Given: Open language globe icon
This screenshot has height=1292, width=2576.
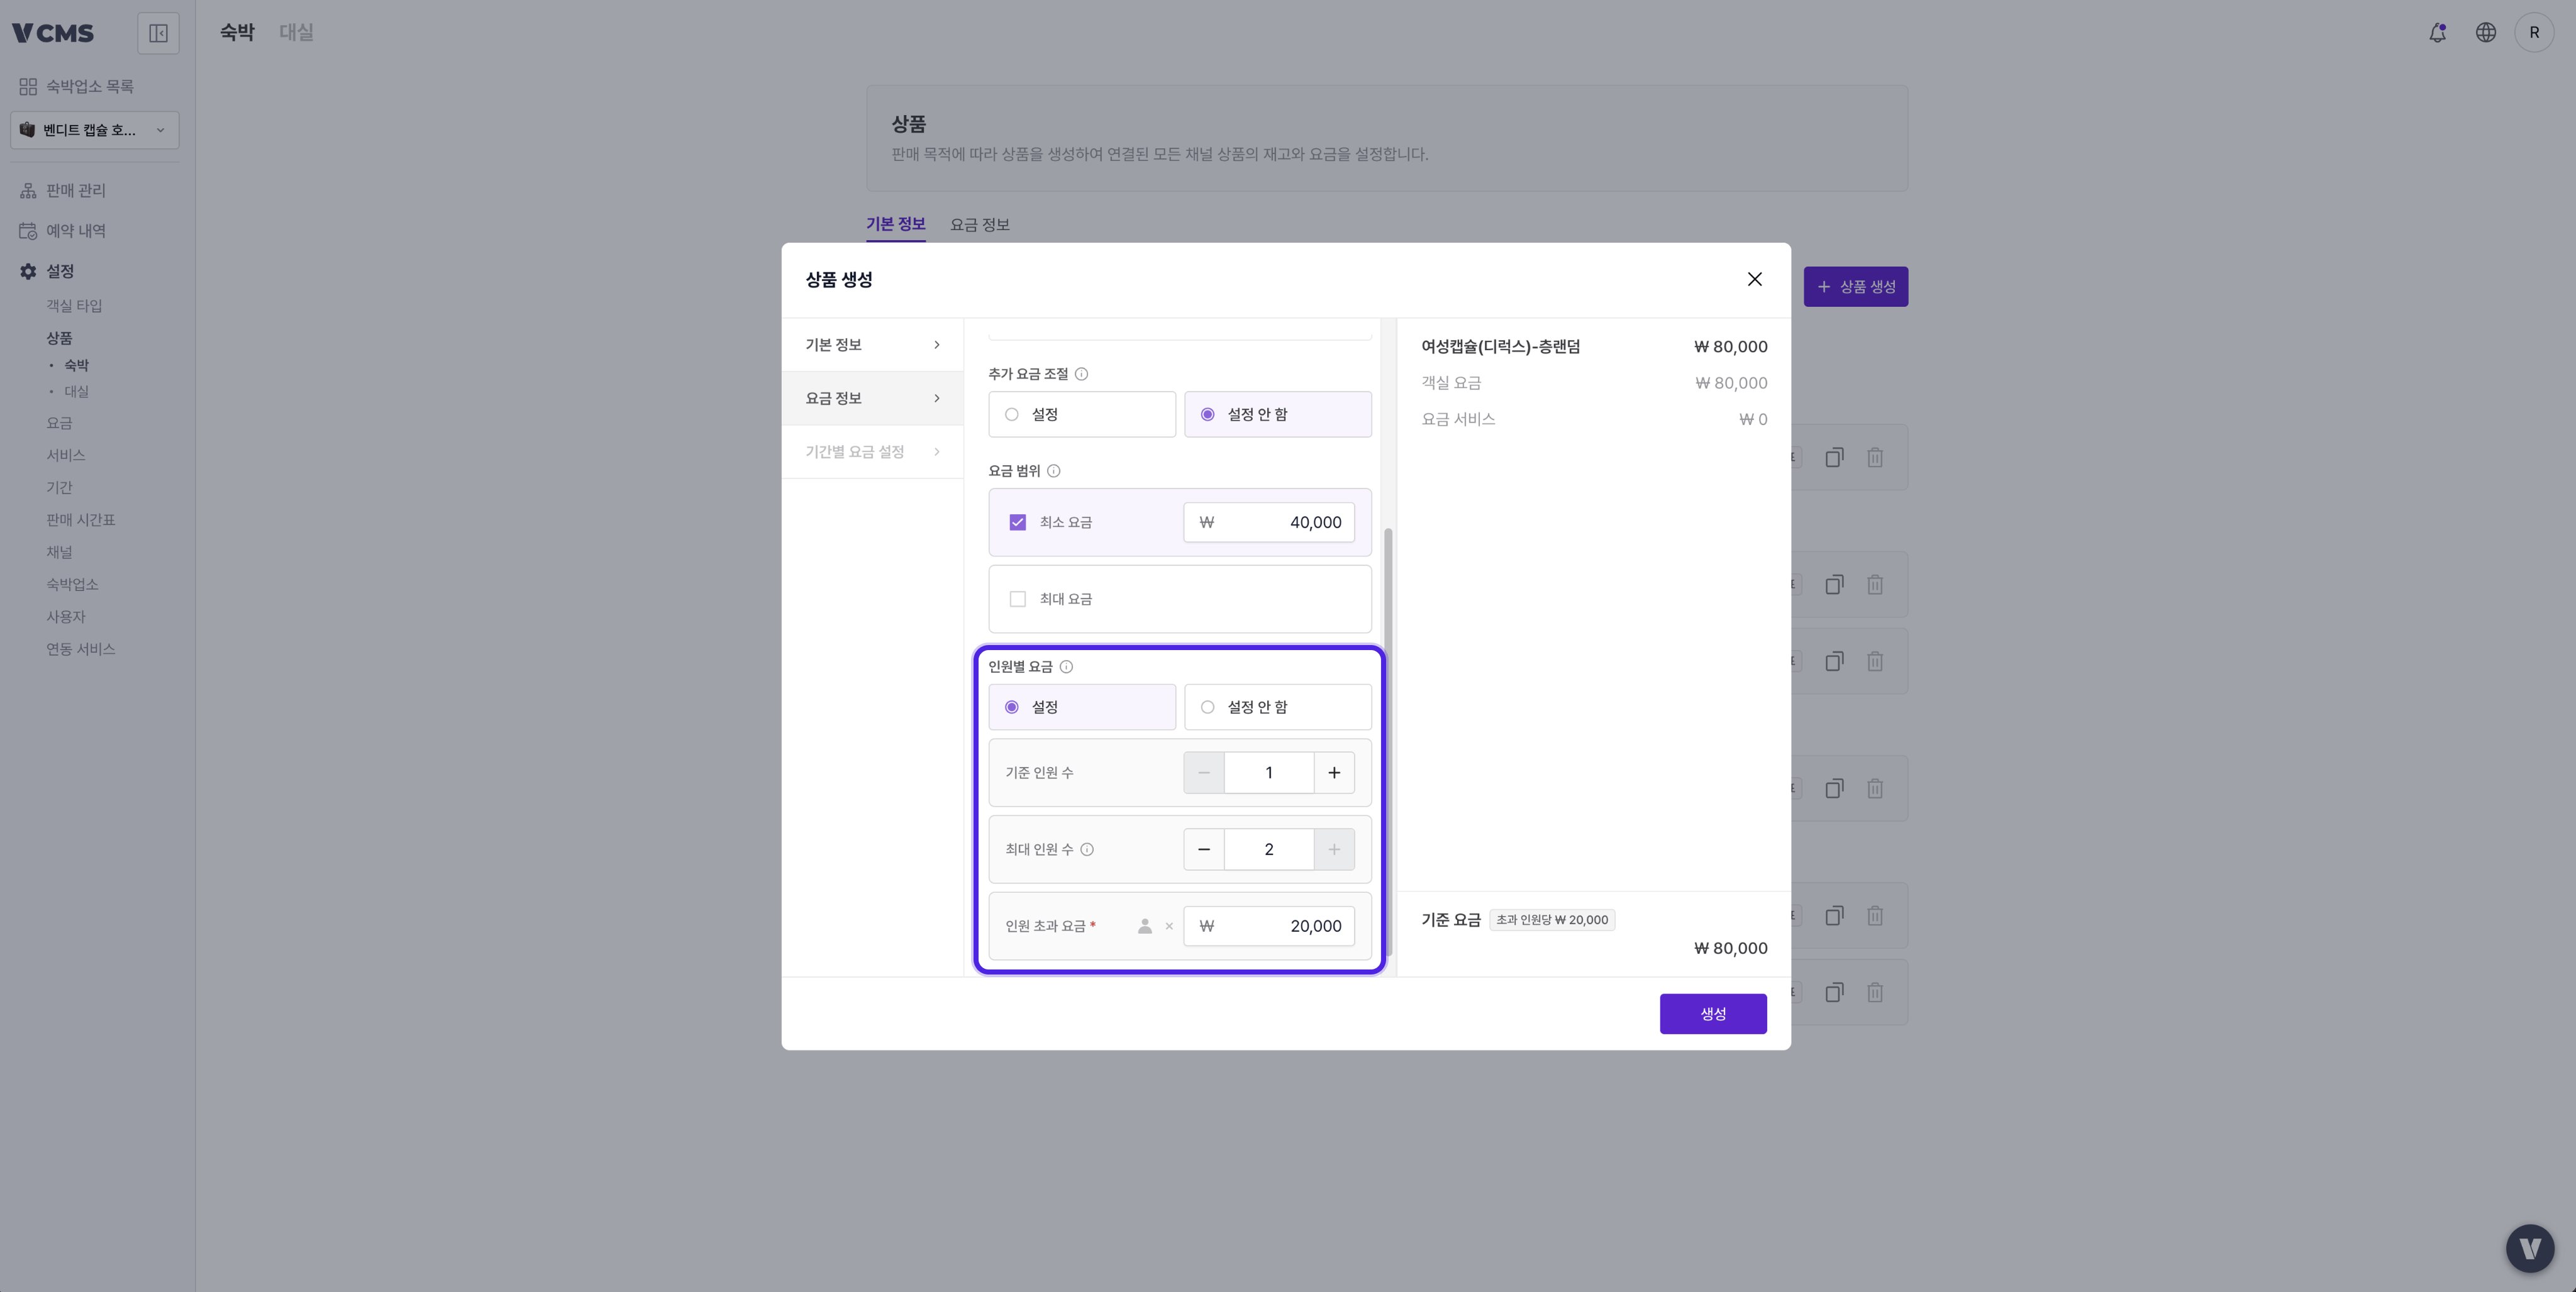Looking at the screenshot, I should pyautogui.click(x=2485, y=33).
